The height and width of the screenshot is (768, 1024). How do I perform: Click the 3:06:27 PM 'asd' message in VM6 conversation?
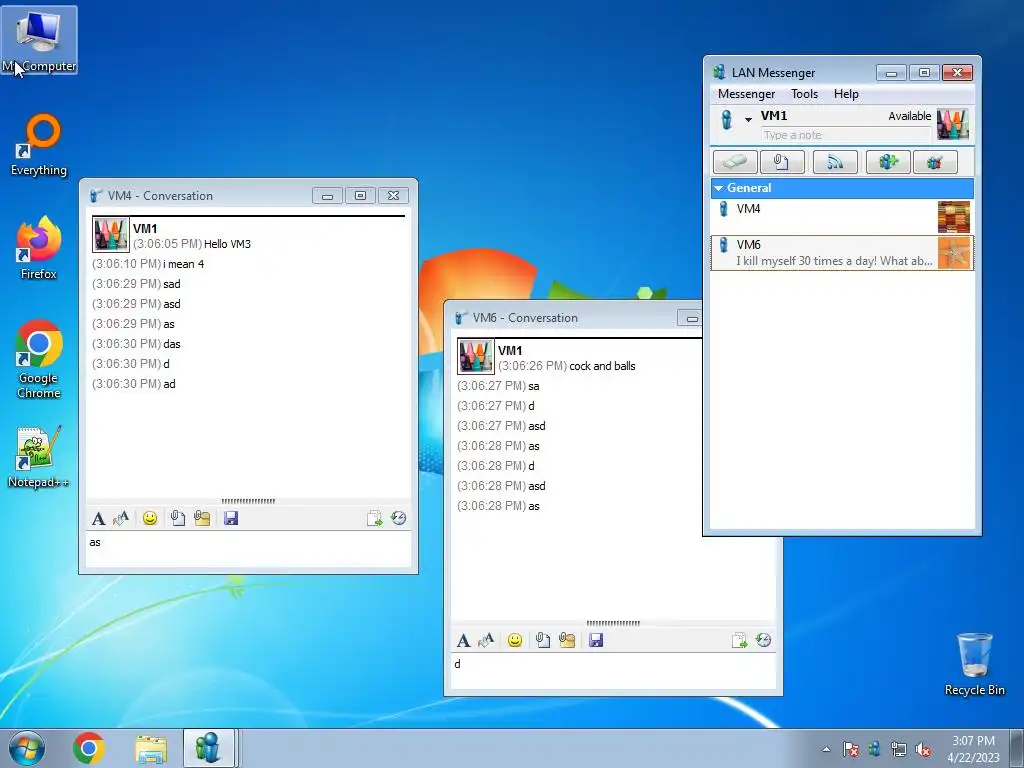coord(537,426)
